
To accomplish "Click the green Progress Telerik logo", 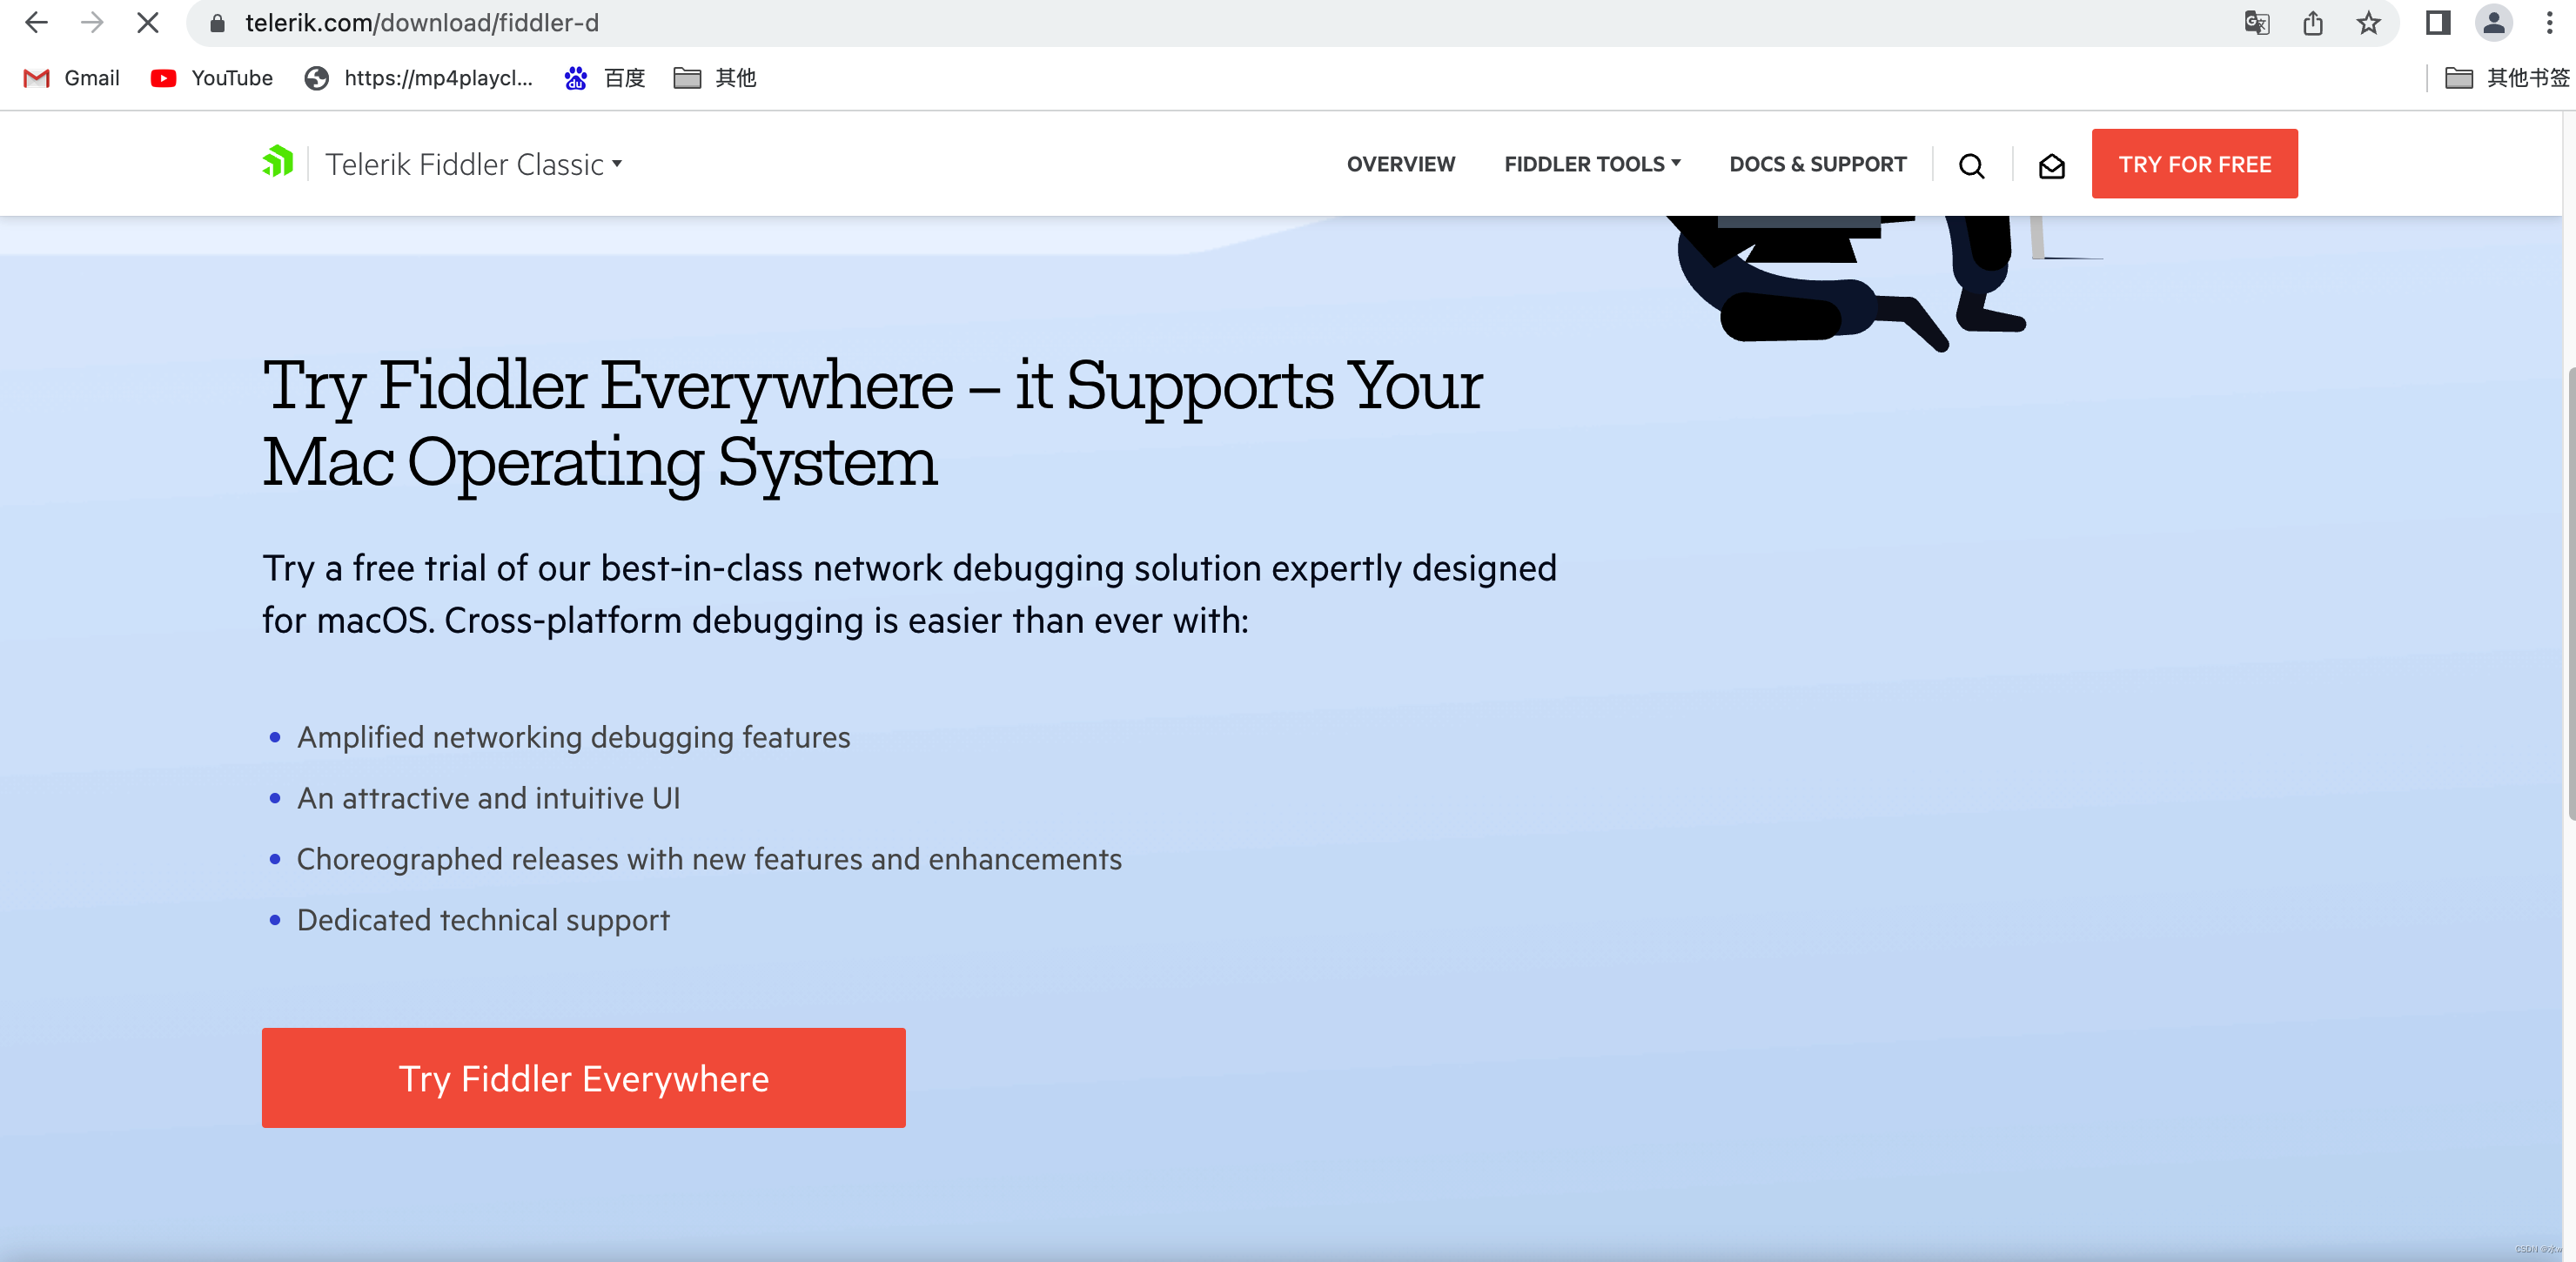I will pos(278,162).
